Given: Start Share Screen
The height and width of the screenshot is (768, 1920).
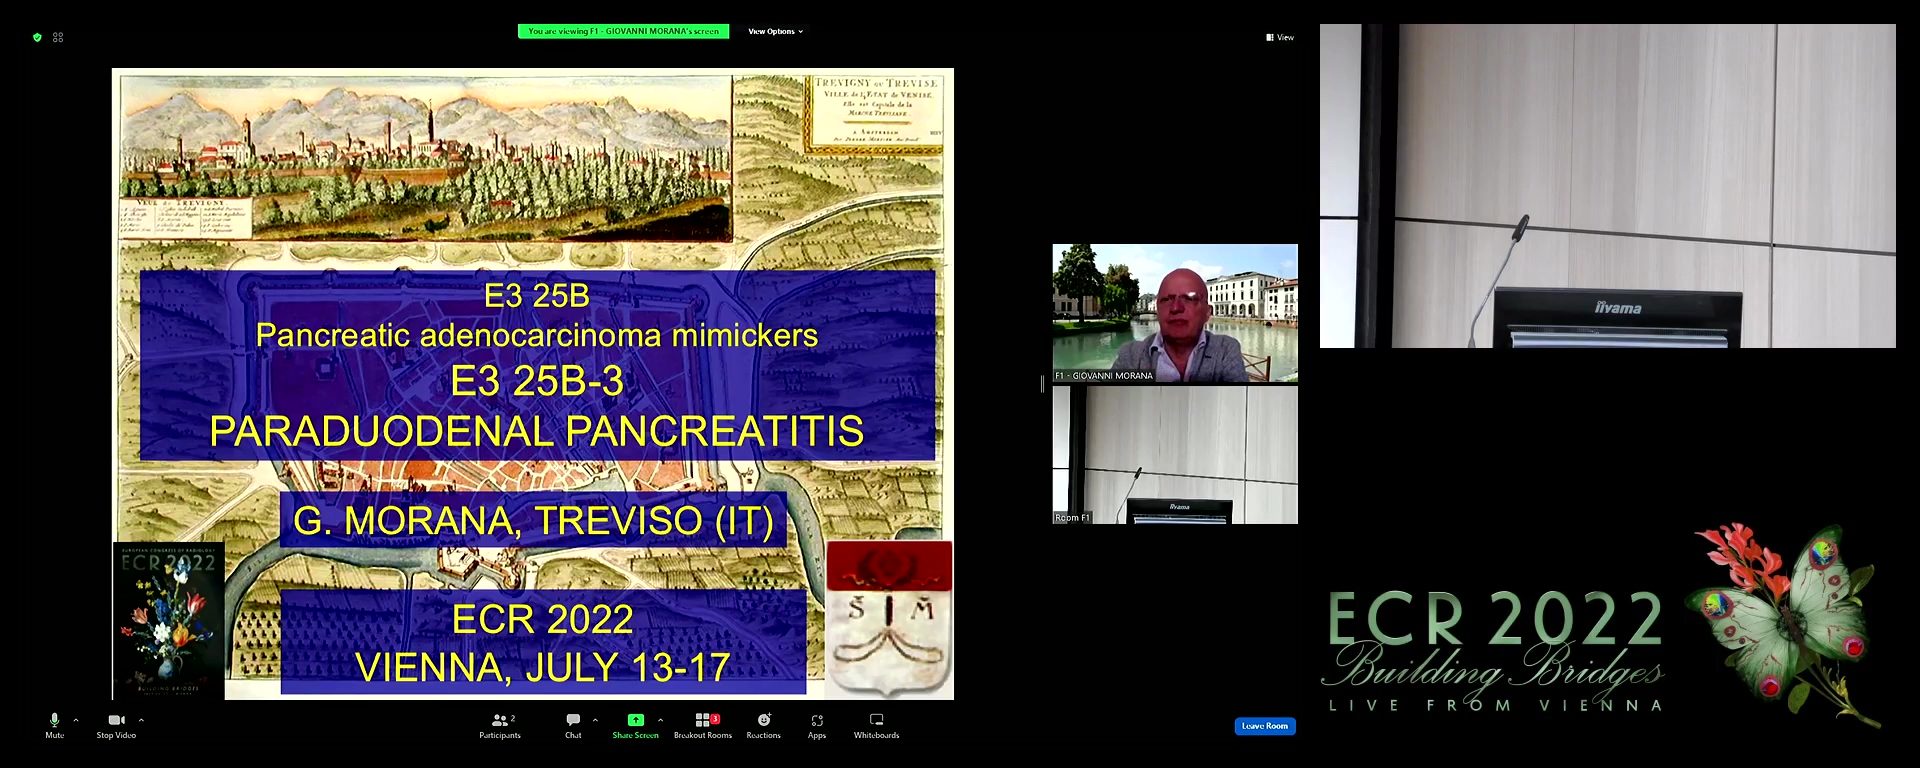Looking at the screenshot, I should pyautogui.click(x=635, y=726).
